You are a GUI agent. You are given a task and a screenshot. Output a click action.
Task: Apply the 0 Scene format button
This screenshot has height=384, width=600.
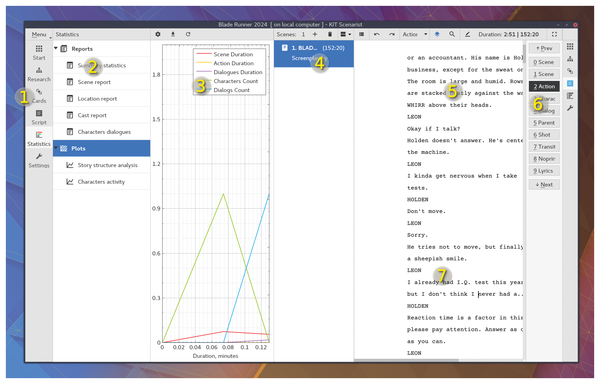[544, 62]
